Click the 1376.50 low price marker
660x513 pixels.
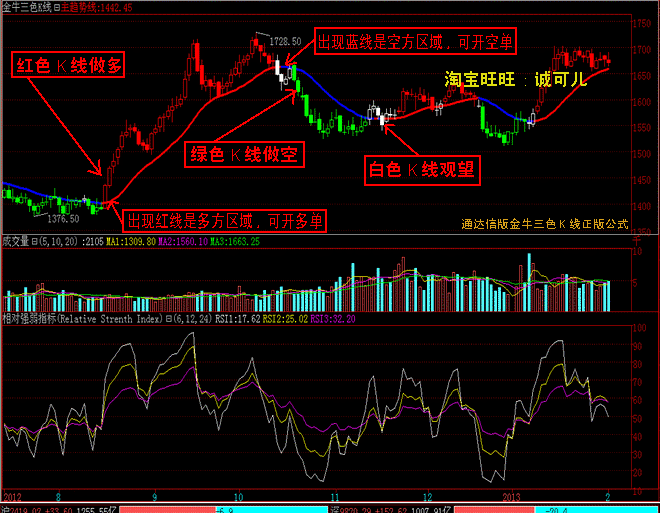pos(62,218)
